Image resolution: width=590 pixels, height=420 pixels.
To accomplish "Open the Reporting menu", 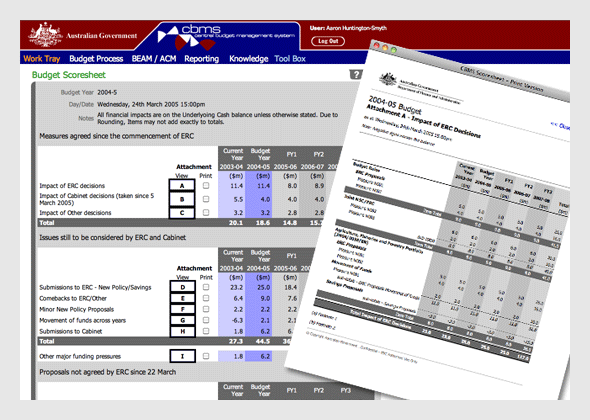I will 202,59.
